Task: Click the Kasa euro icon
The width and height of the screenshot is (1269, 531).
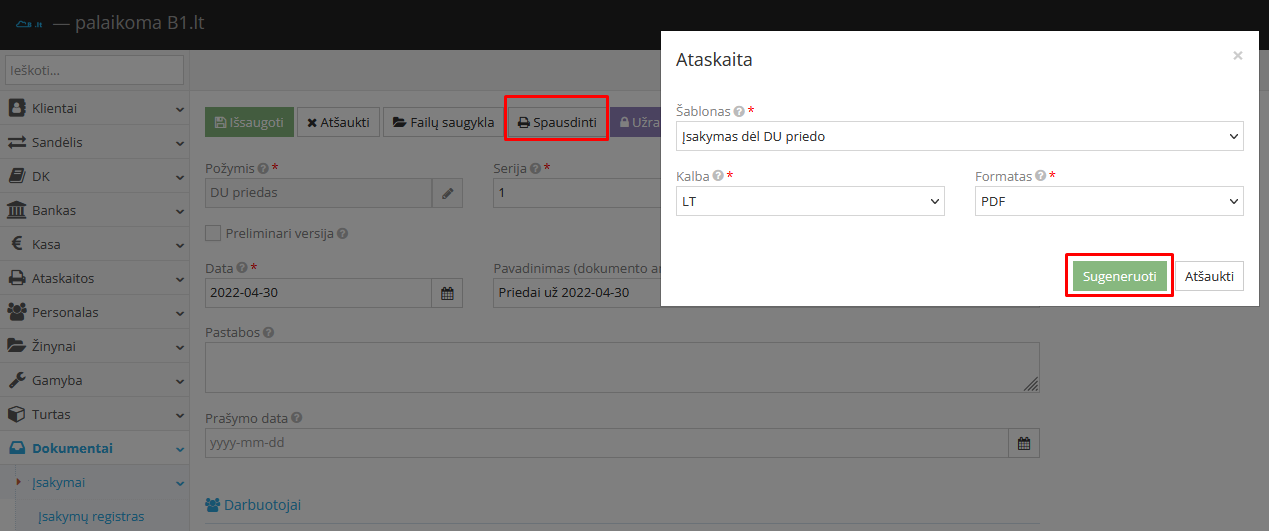Action: [x=16, y=244]
